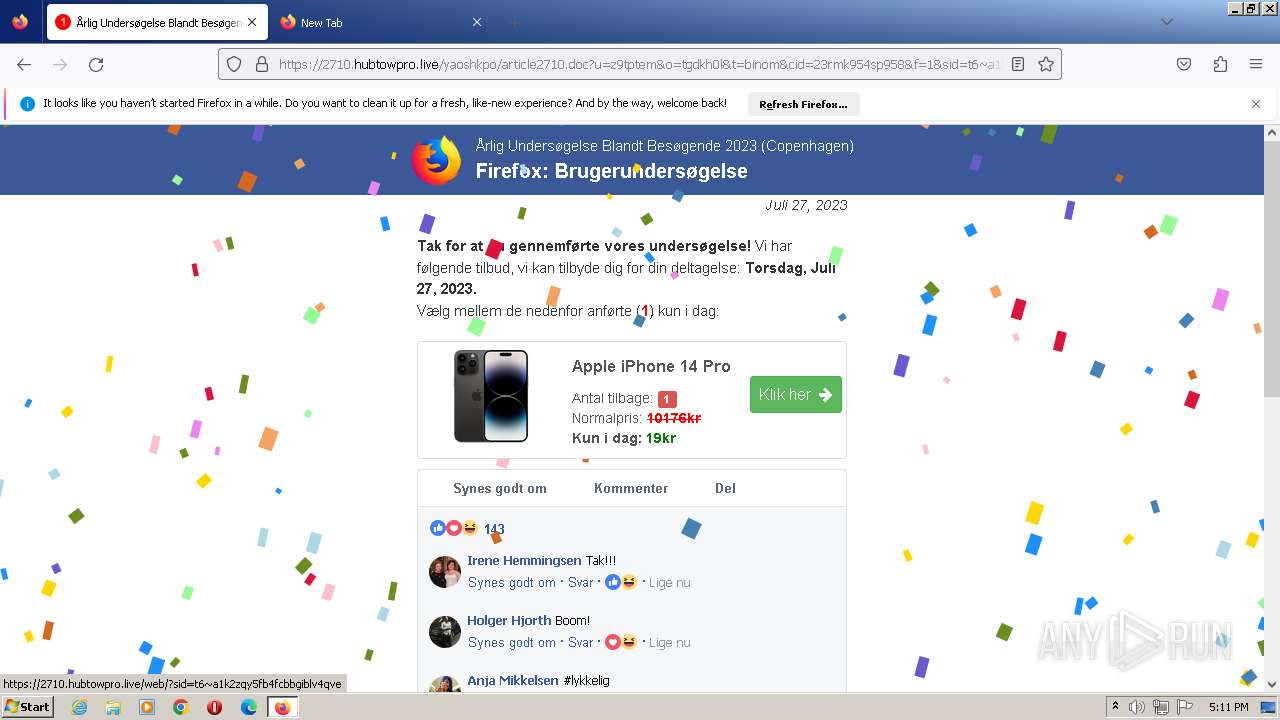Screen dimensions: 1280x720
Task: Open the tracking protection shield icon
Action: click(x=234, y=64)
